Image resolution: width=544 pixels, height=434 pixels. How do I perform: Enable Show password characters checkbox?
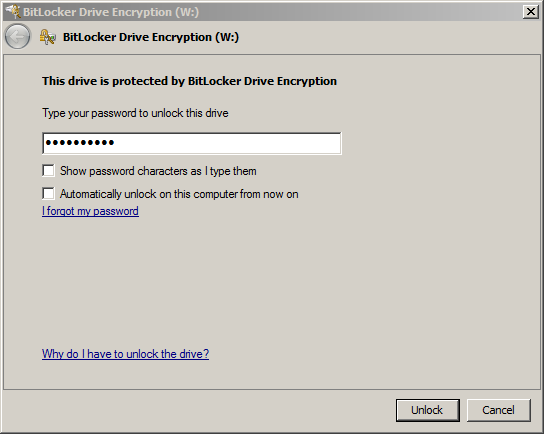point(48,171)
